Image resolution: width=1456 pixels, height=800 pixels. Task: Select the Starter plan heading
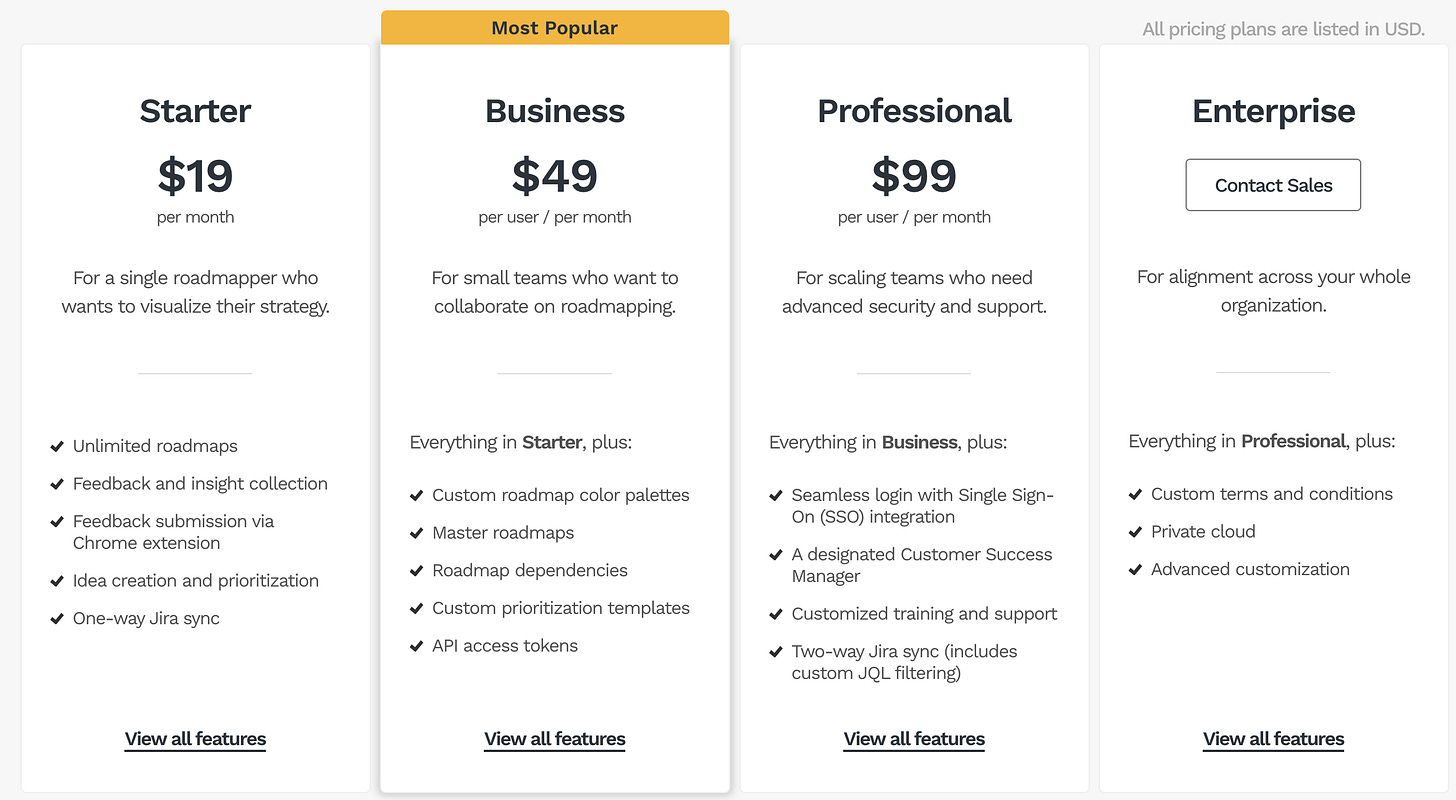point(195,111)
